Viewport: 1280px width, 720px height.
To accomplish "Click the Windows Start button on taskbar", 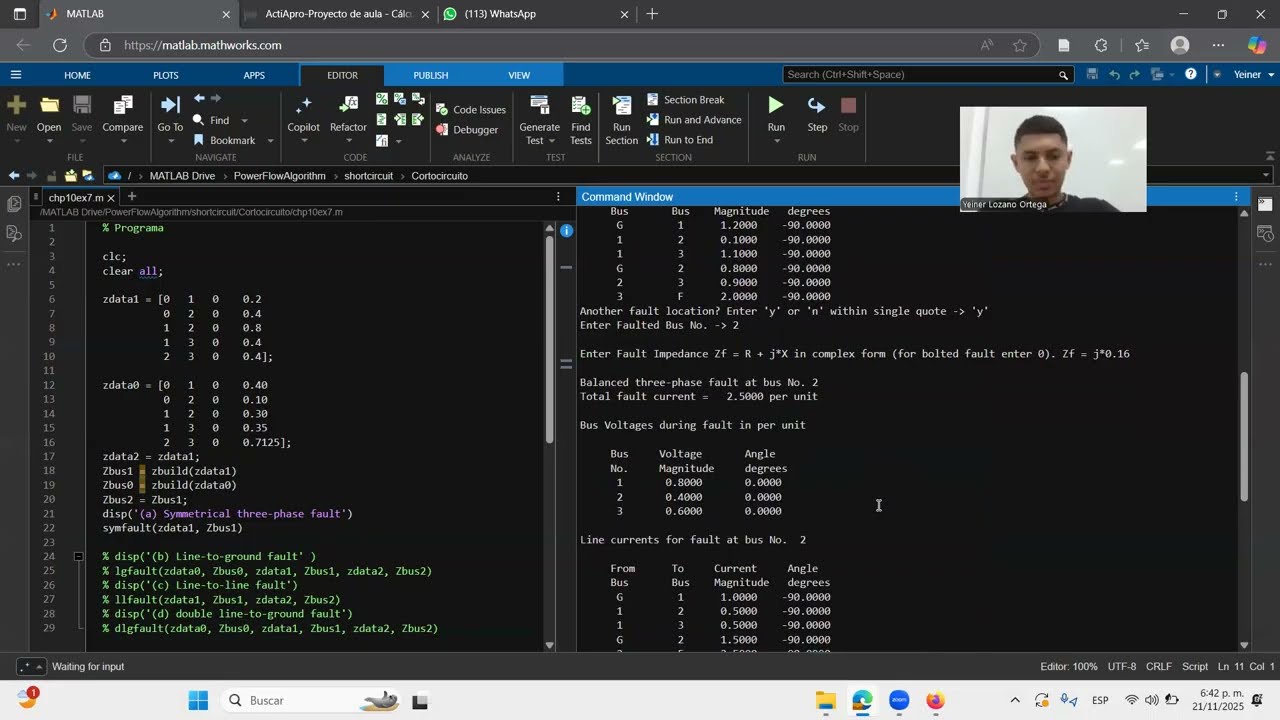I will [198, 700].
